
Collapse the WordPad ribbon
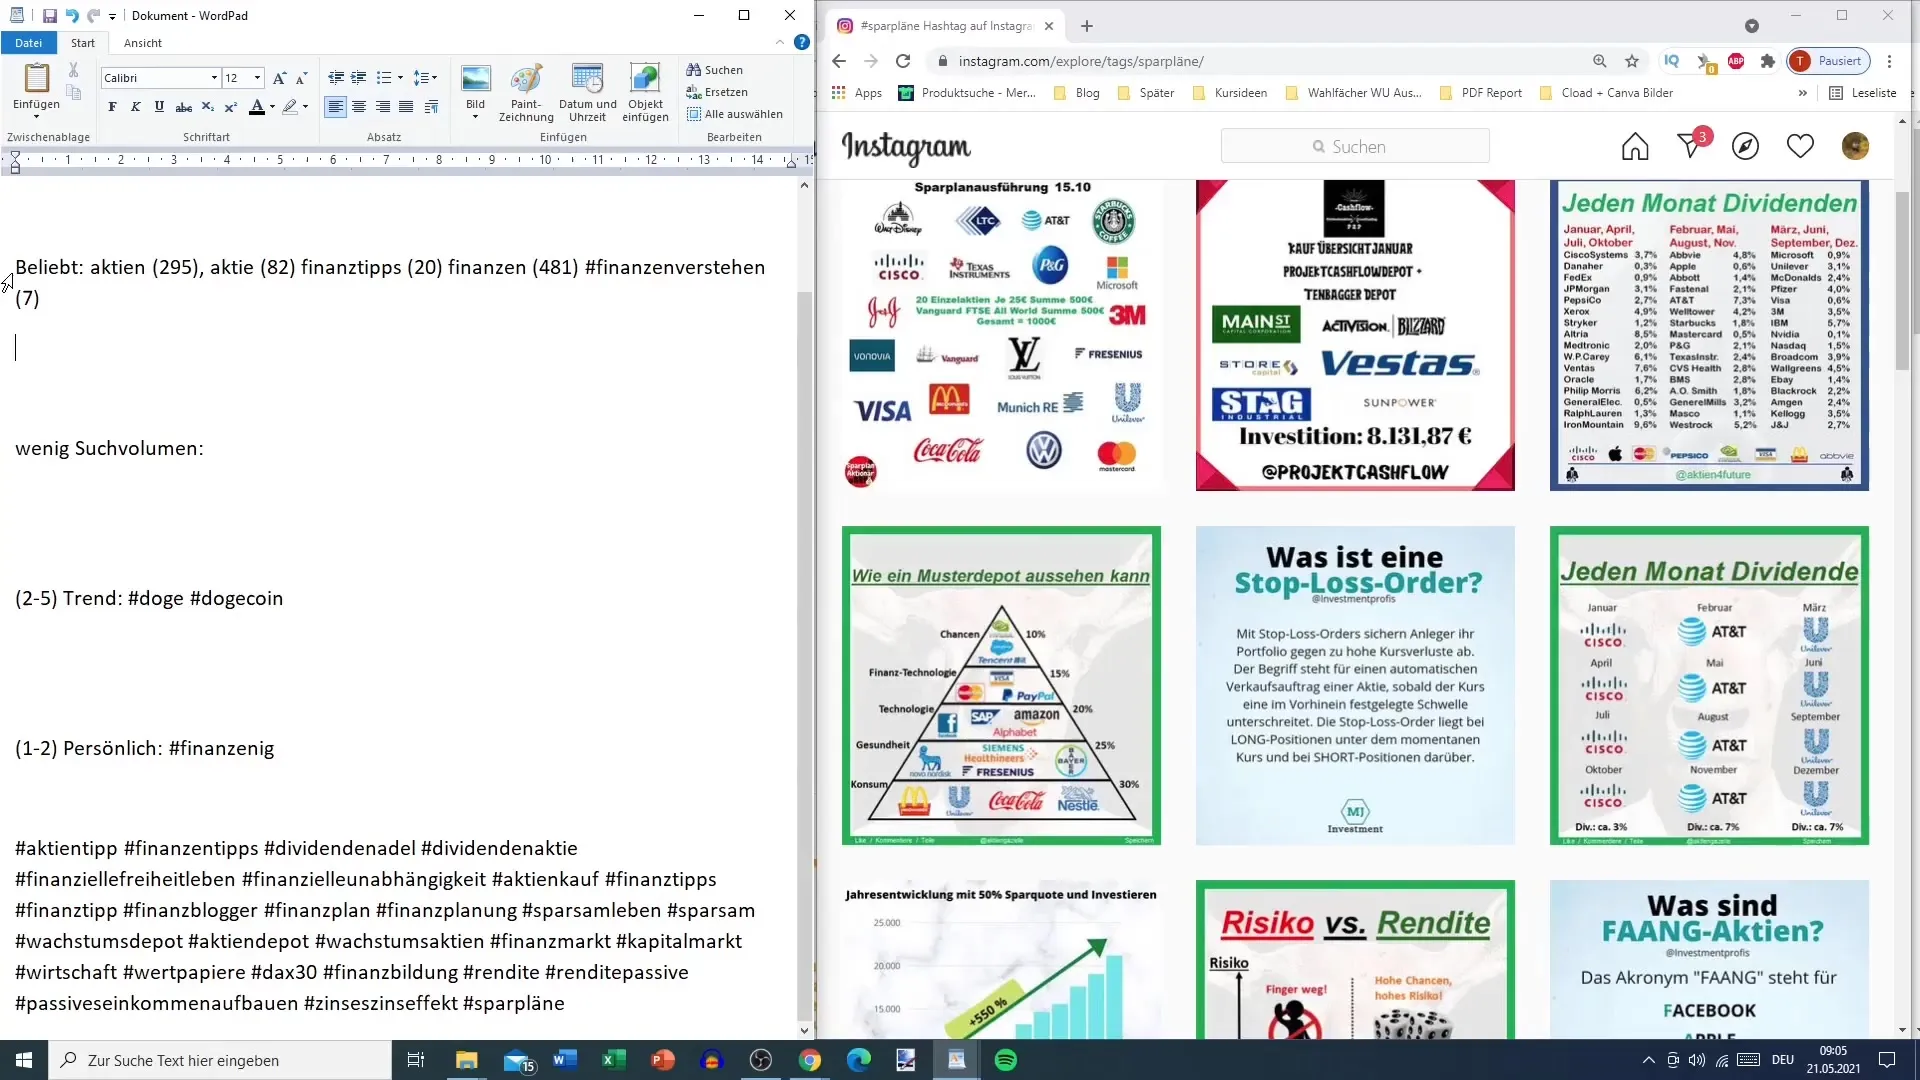tap(780, 43)
